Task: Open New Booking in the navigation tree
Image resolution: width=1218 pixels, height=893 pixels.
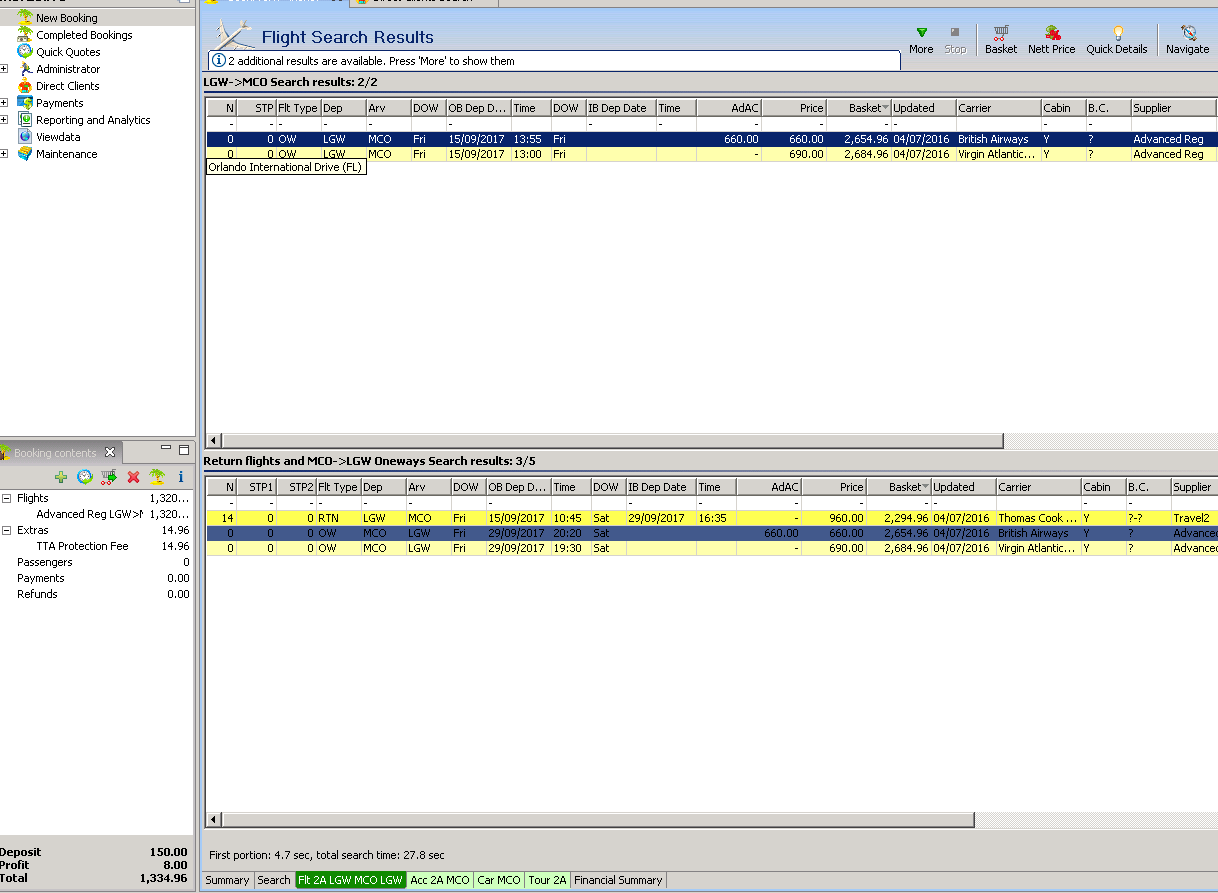Action: point(67,18)
